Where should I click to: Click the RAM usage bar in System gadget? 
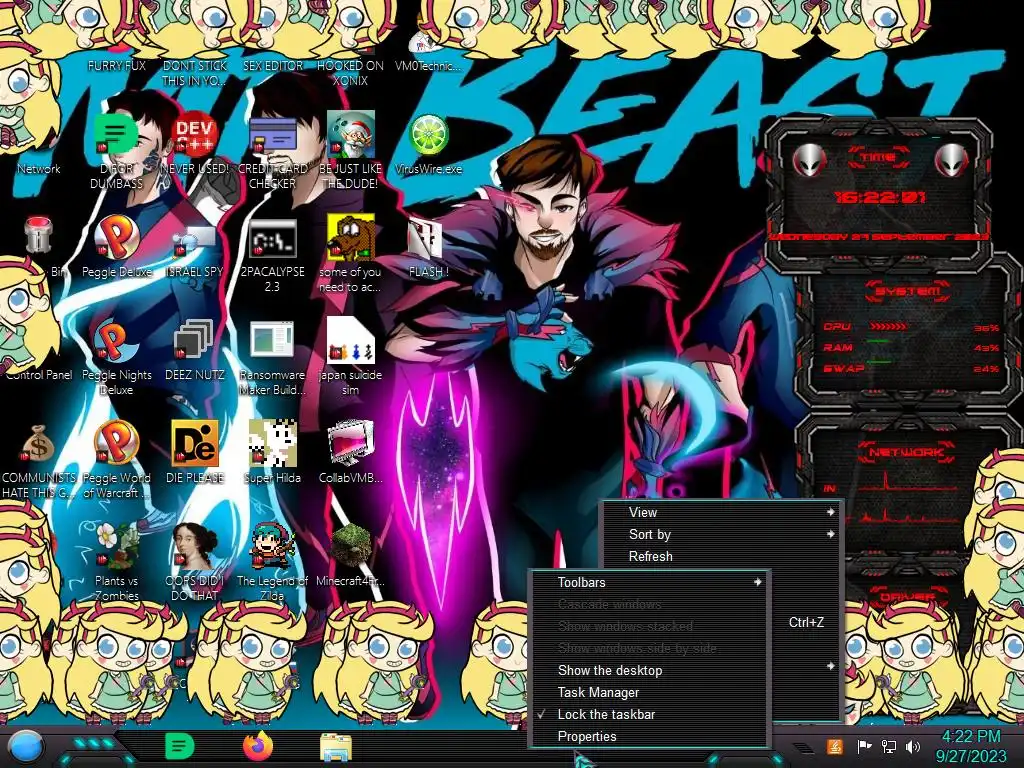[878, 342]
